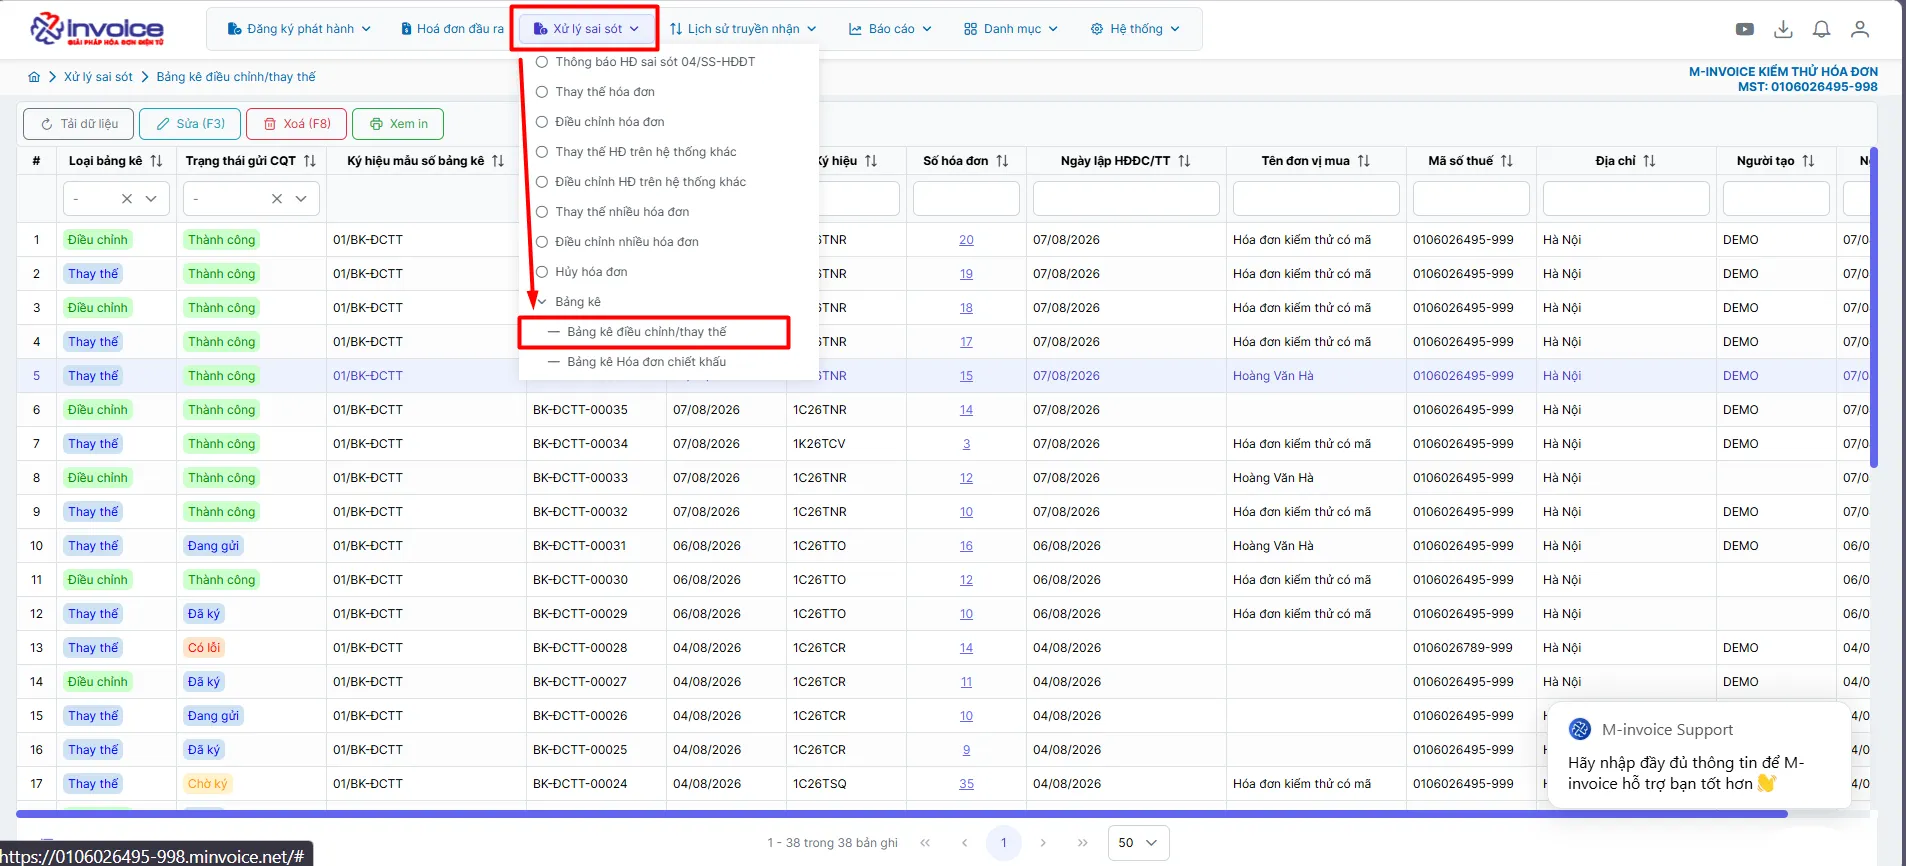This screenshot has width=1906, height=866.
Task: Select Hủy hóa đơn option
Action: 591,272
